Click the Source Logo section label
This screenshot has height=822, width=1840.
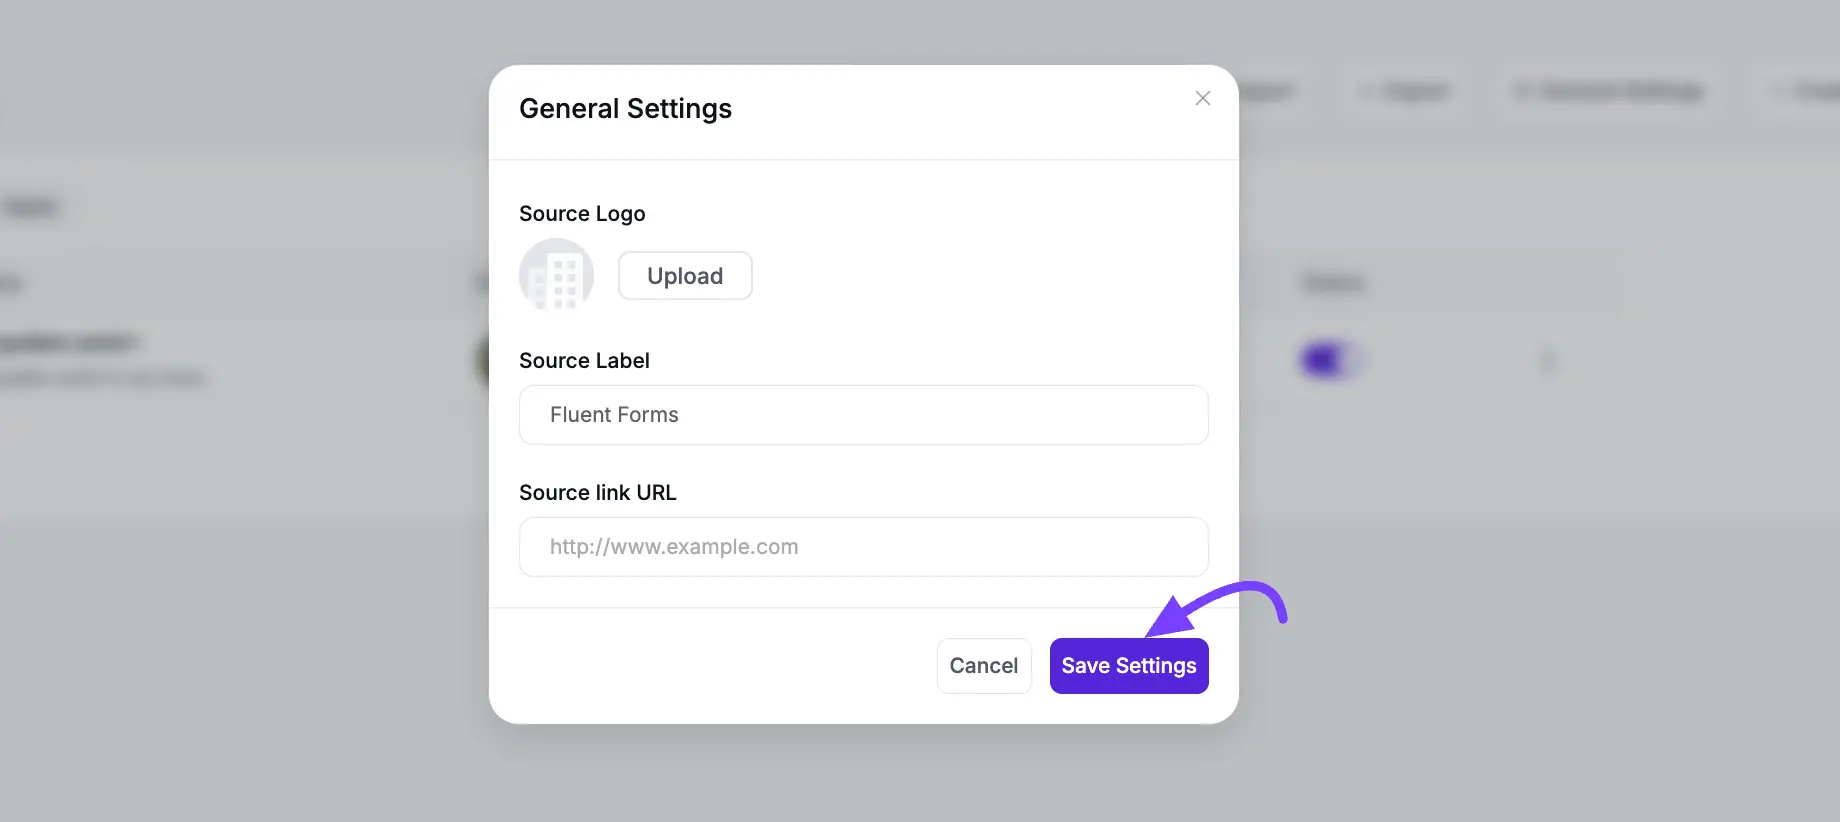tap(582, 213)
